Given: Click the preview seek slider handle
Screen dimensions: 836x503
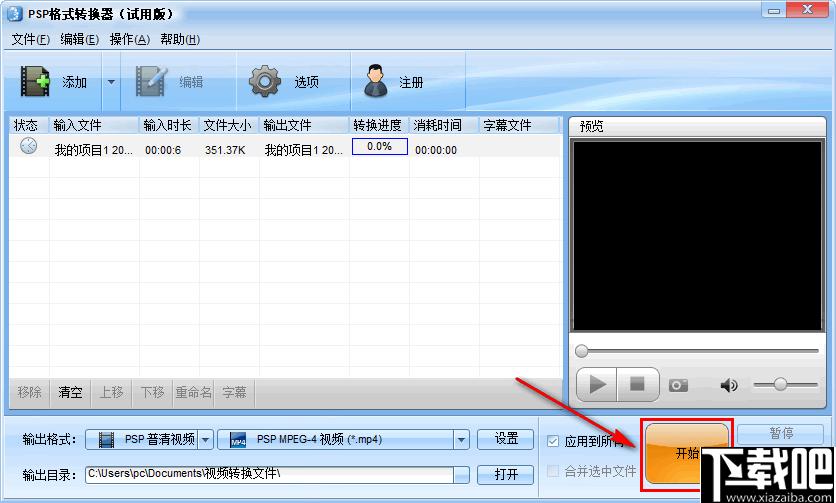Looking at the screenshot, I should 582,351.
